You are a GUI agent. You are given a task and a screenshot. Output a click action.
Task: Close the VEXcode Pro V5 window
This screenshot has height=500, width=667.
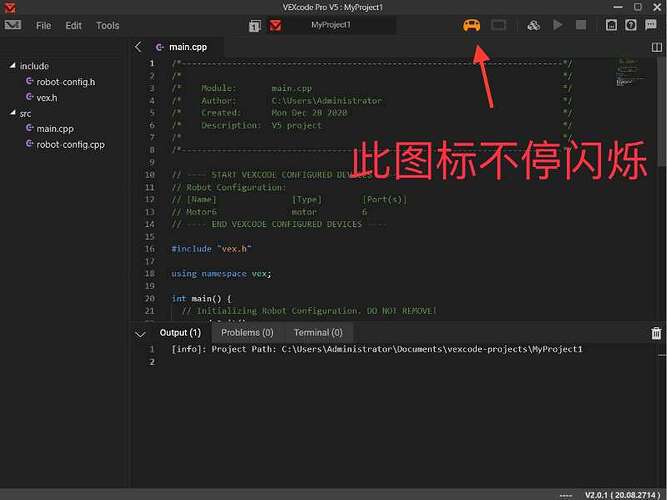tap(657, 7)
